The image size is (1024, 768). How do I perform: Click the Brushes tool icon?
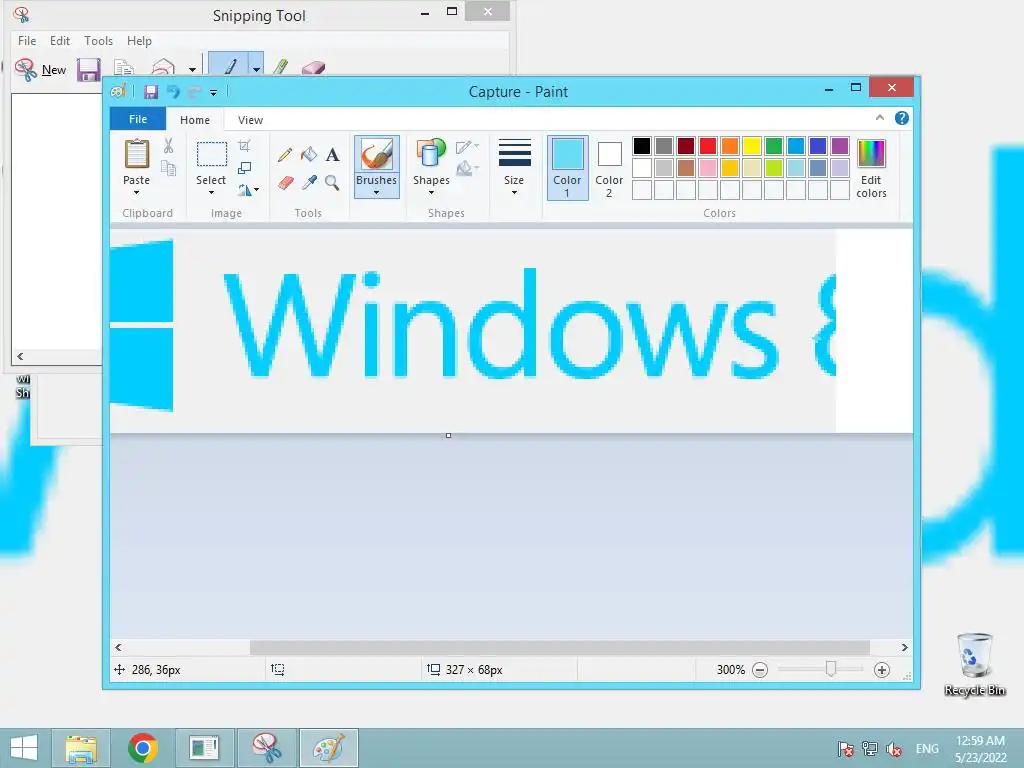pos(377,155)
